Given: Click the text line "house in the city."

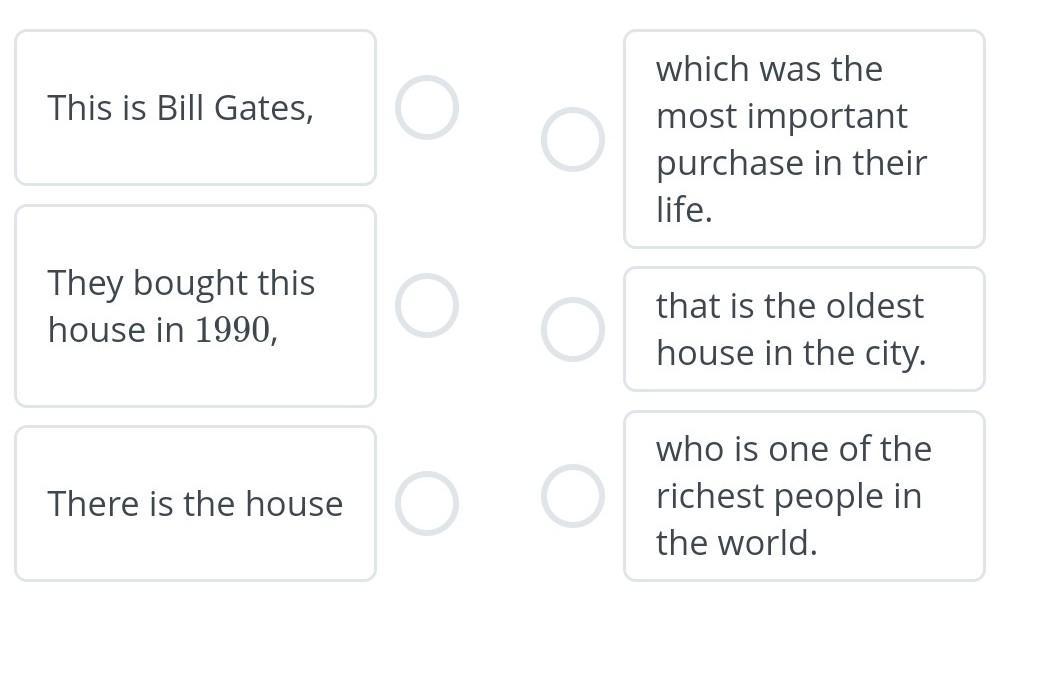Looking at the screenshot, I should pos(791,353).
